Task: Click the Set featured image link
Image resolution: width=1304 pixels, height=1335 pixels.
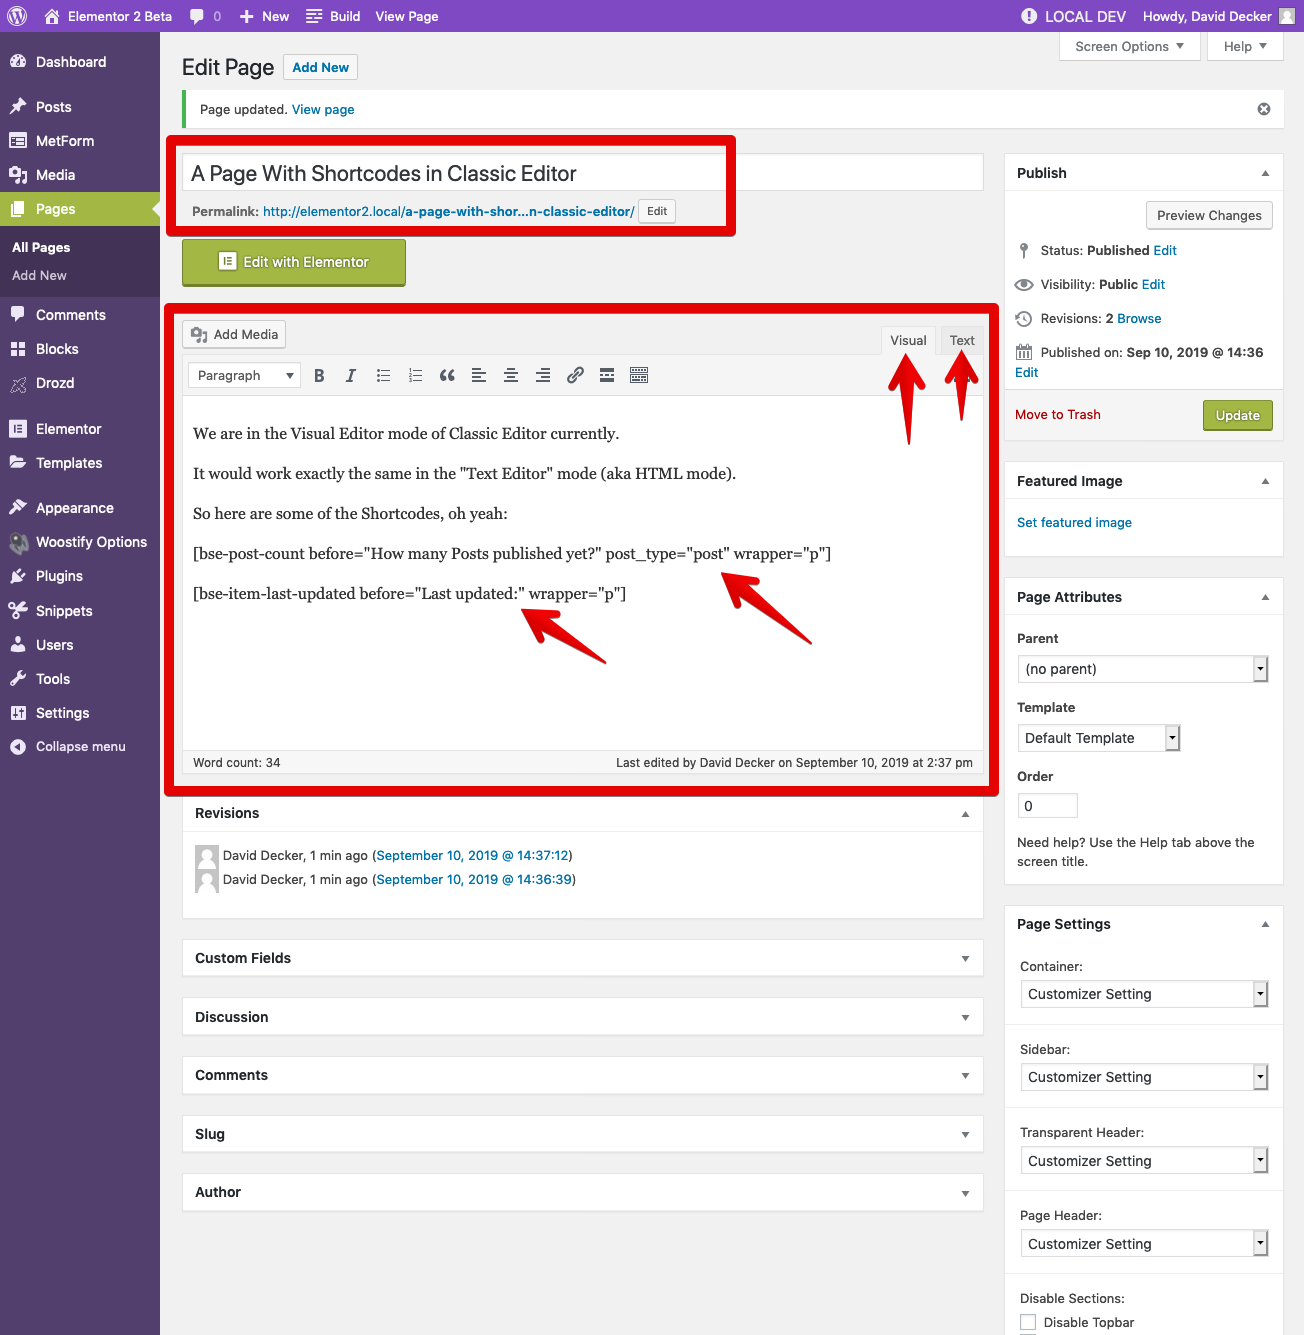Action: coord(1074,523)
